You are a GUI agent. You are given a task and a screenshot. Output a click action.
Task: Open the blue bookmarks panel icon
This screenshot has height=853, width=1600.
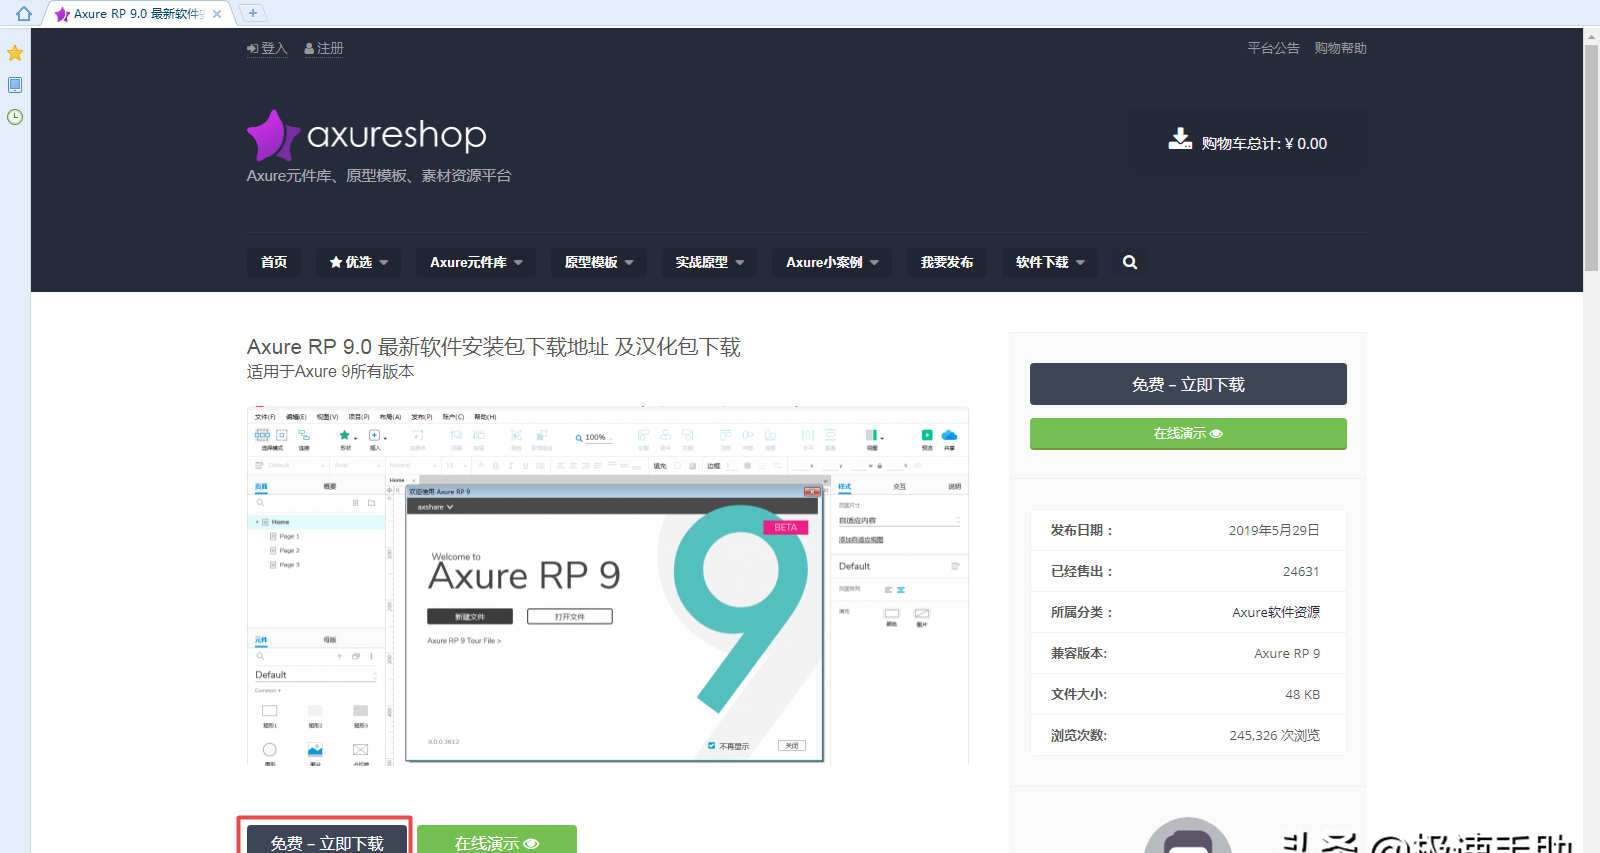[15, 85]
